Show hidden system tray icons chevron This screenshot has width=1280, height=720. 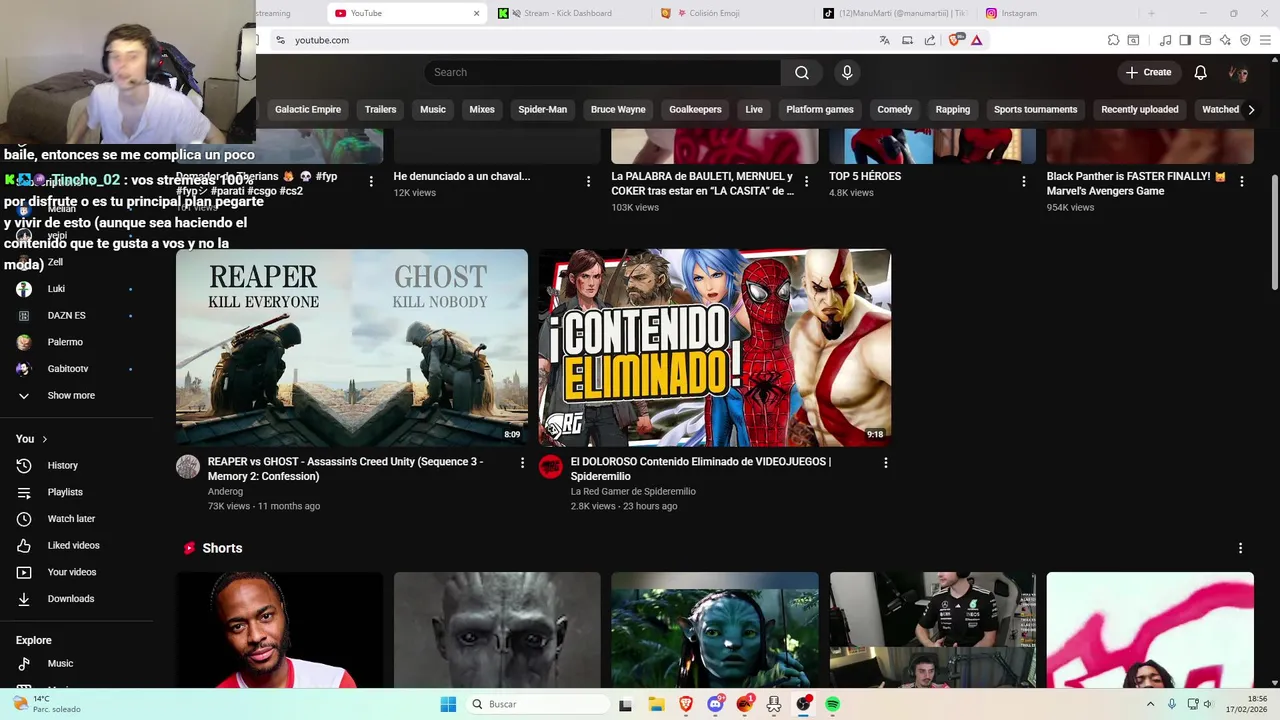coord(1150,704)
